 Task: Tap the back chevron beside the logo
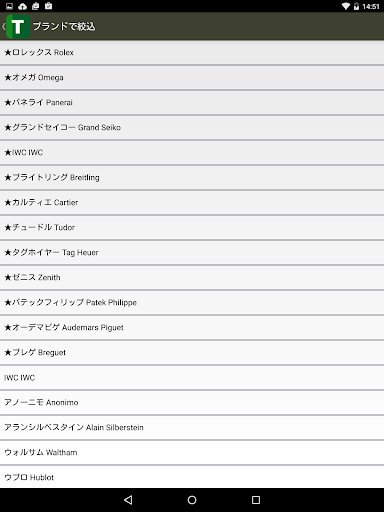(x=3, y=26)
